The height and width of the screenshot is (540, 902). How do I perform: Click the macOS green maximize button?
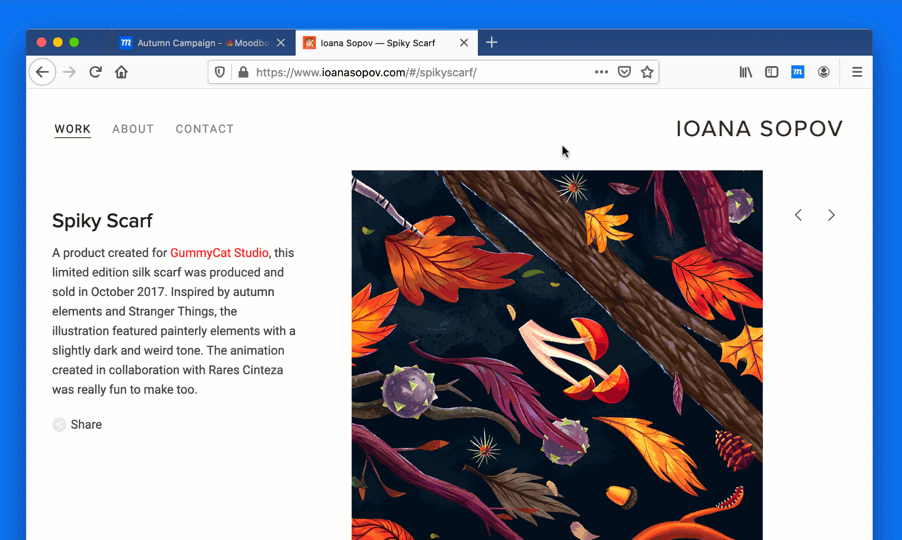coord(74,42)
